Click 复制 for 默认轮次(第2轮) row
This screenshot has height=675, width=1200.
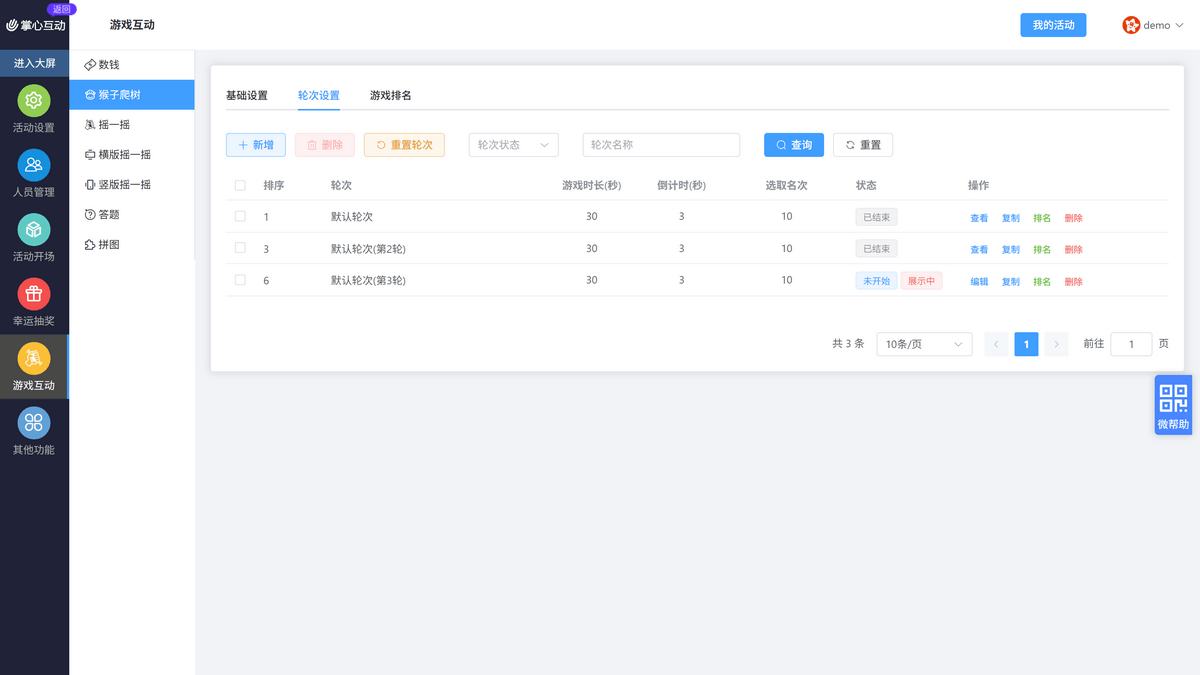point(1011,250)
